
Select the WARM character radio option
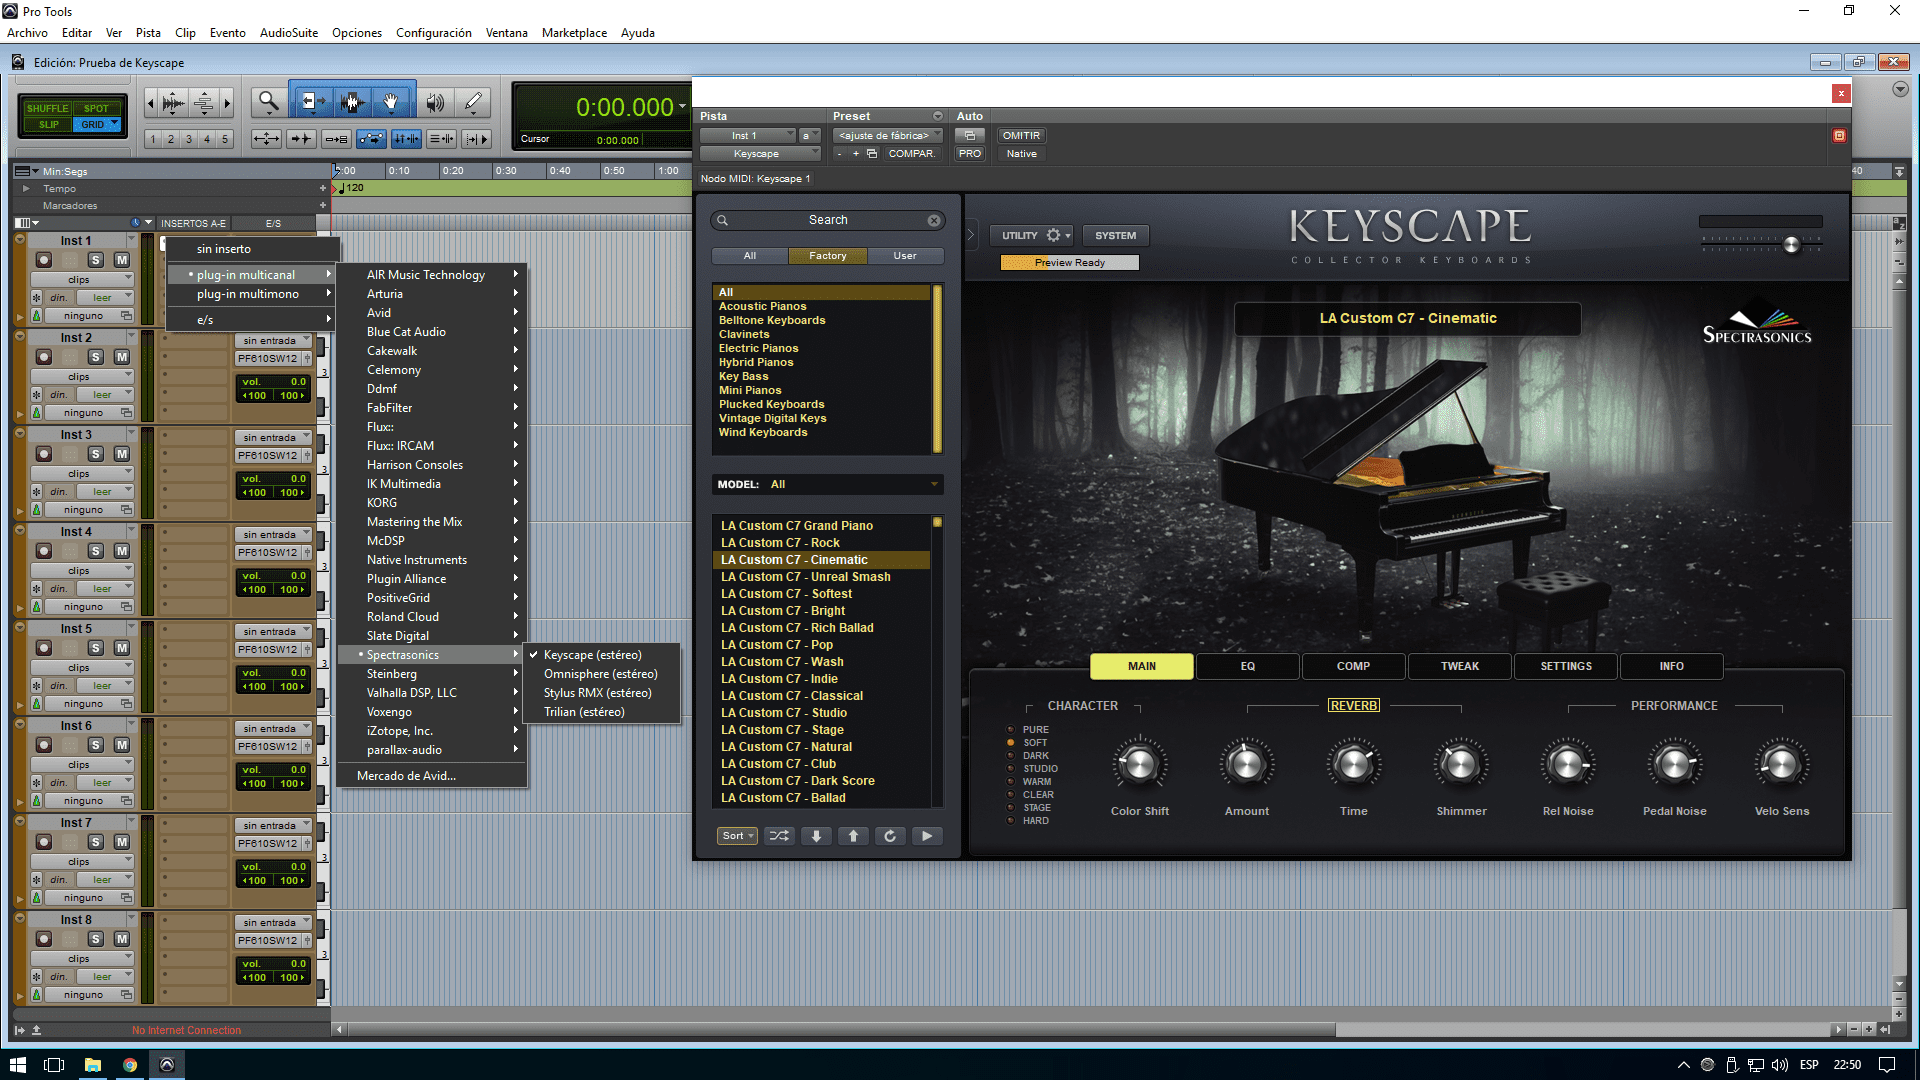(1011, 782)
